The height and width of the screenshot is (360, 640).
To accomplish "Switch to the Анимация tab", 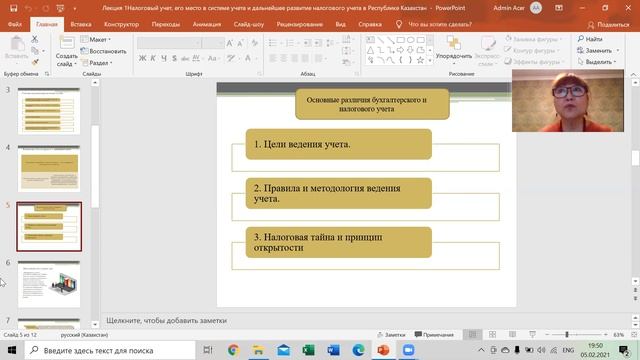I will click(207, 24).
